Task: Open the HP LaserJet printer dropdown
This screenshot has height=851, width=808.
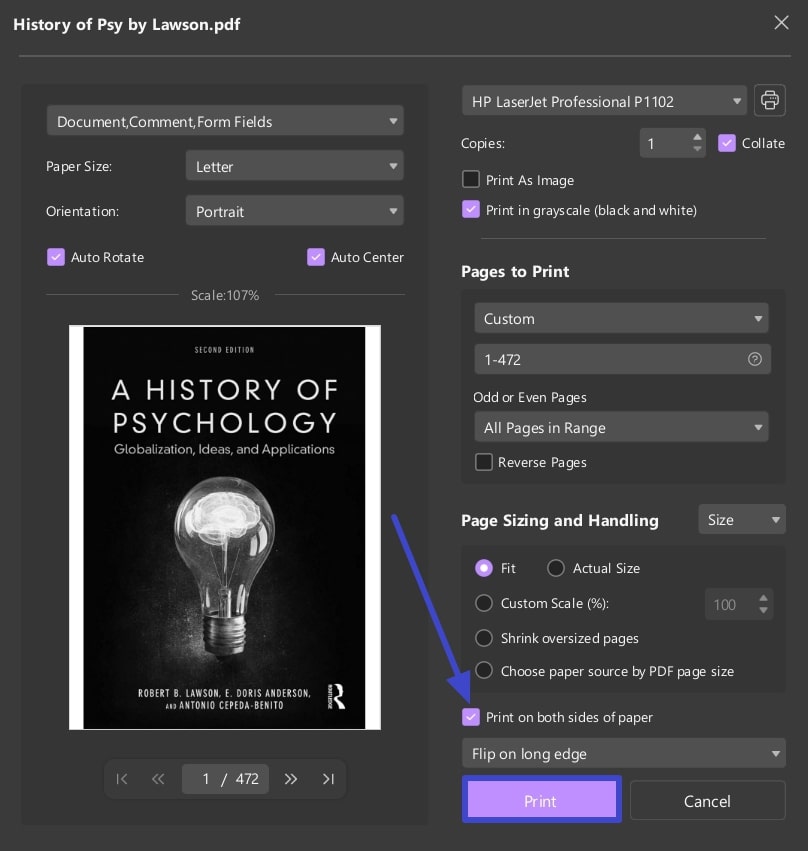Action: pos(603,101)
